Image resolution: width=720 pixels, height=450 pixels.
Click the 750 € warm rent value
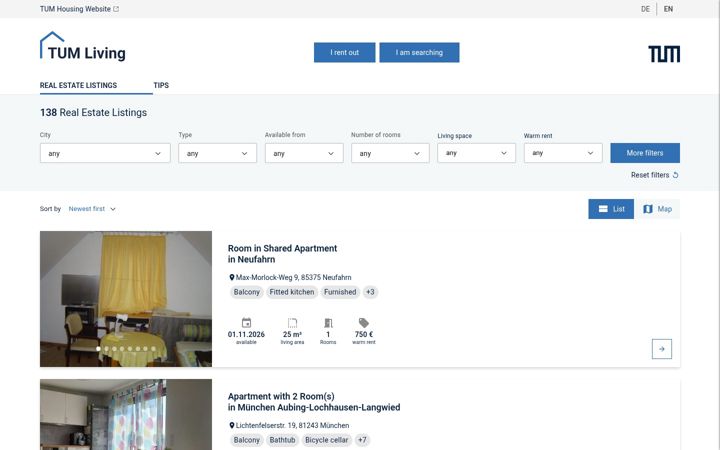click(364, 334)
